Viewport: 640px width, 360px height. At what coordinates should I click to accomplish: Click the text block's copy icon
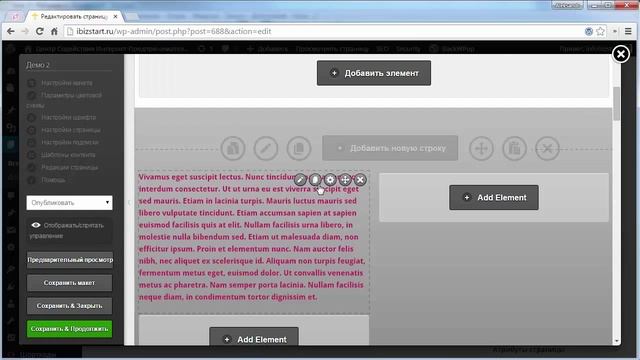click(x=315, y=180)
